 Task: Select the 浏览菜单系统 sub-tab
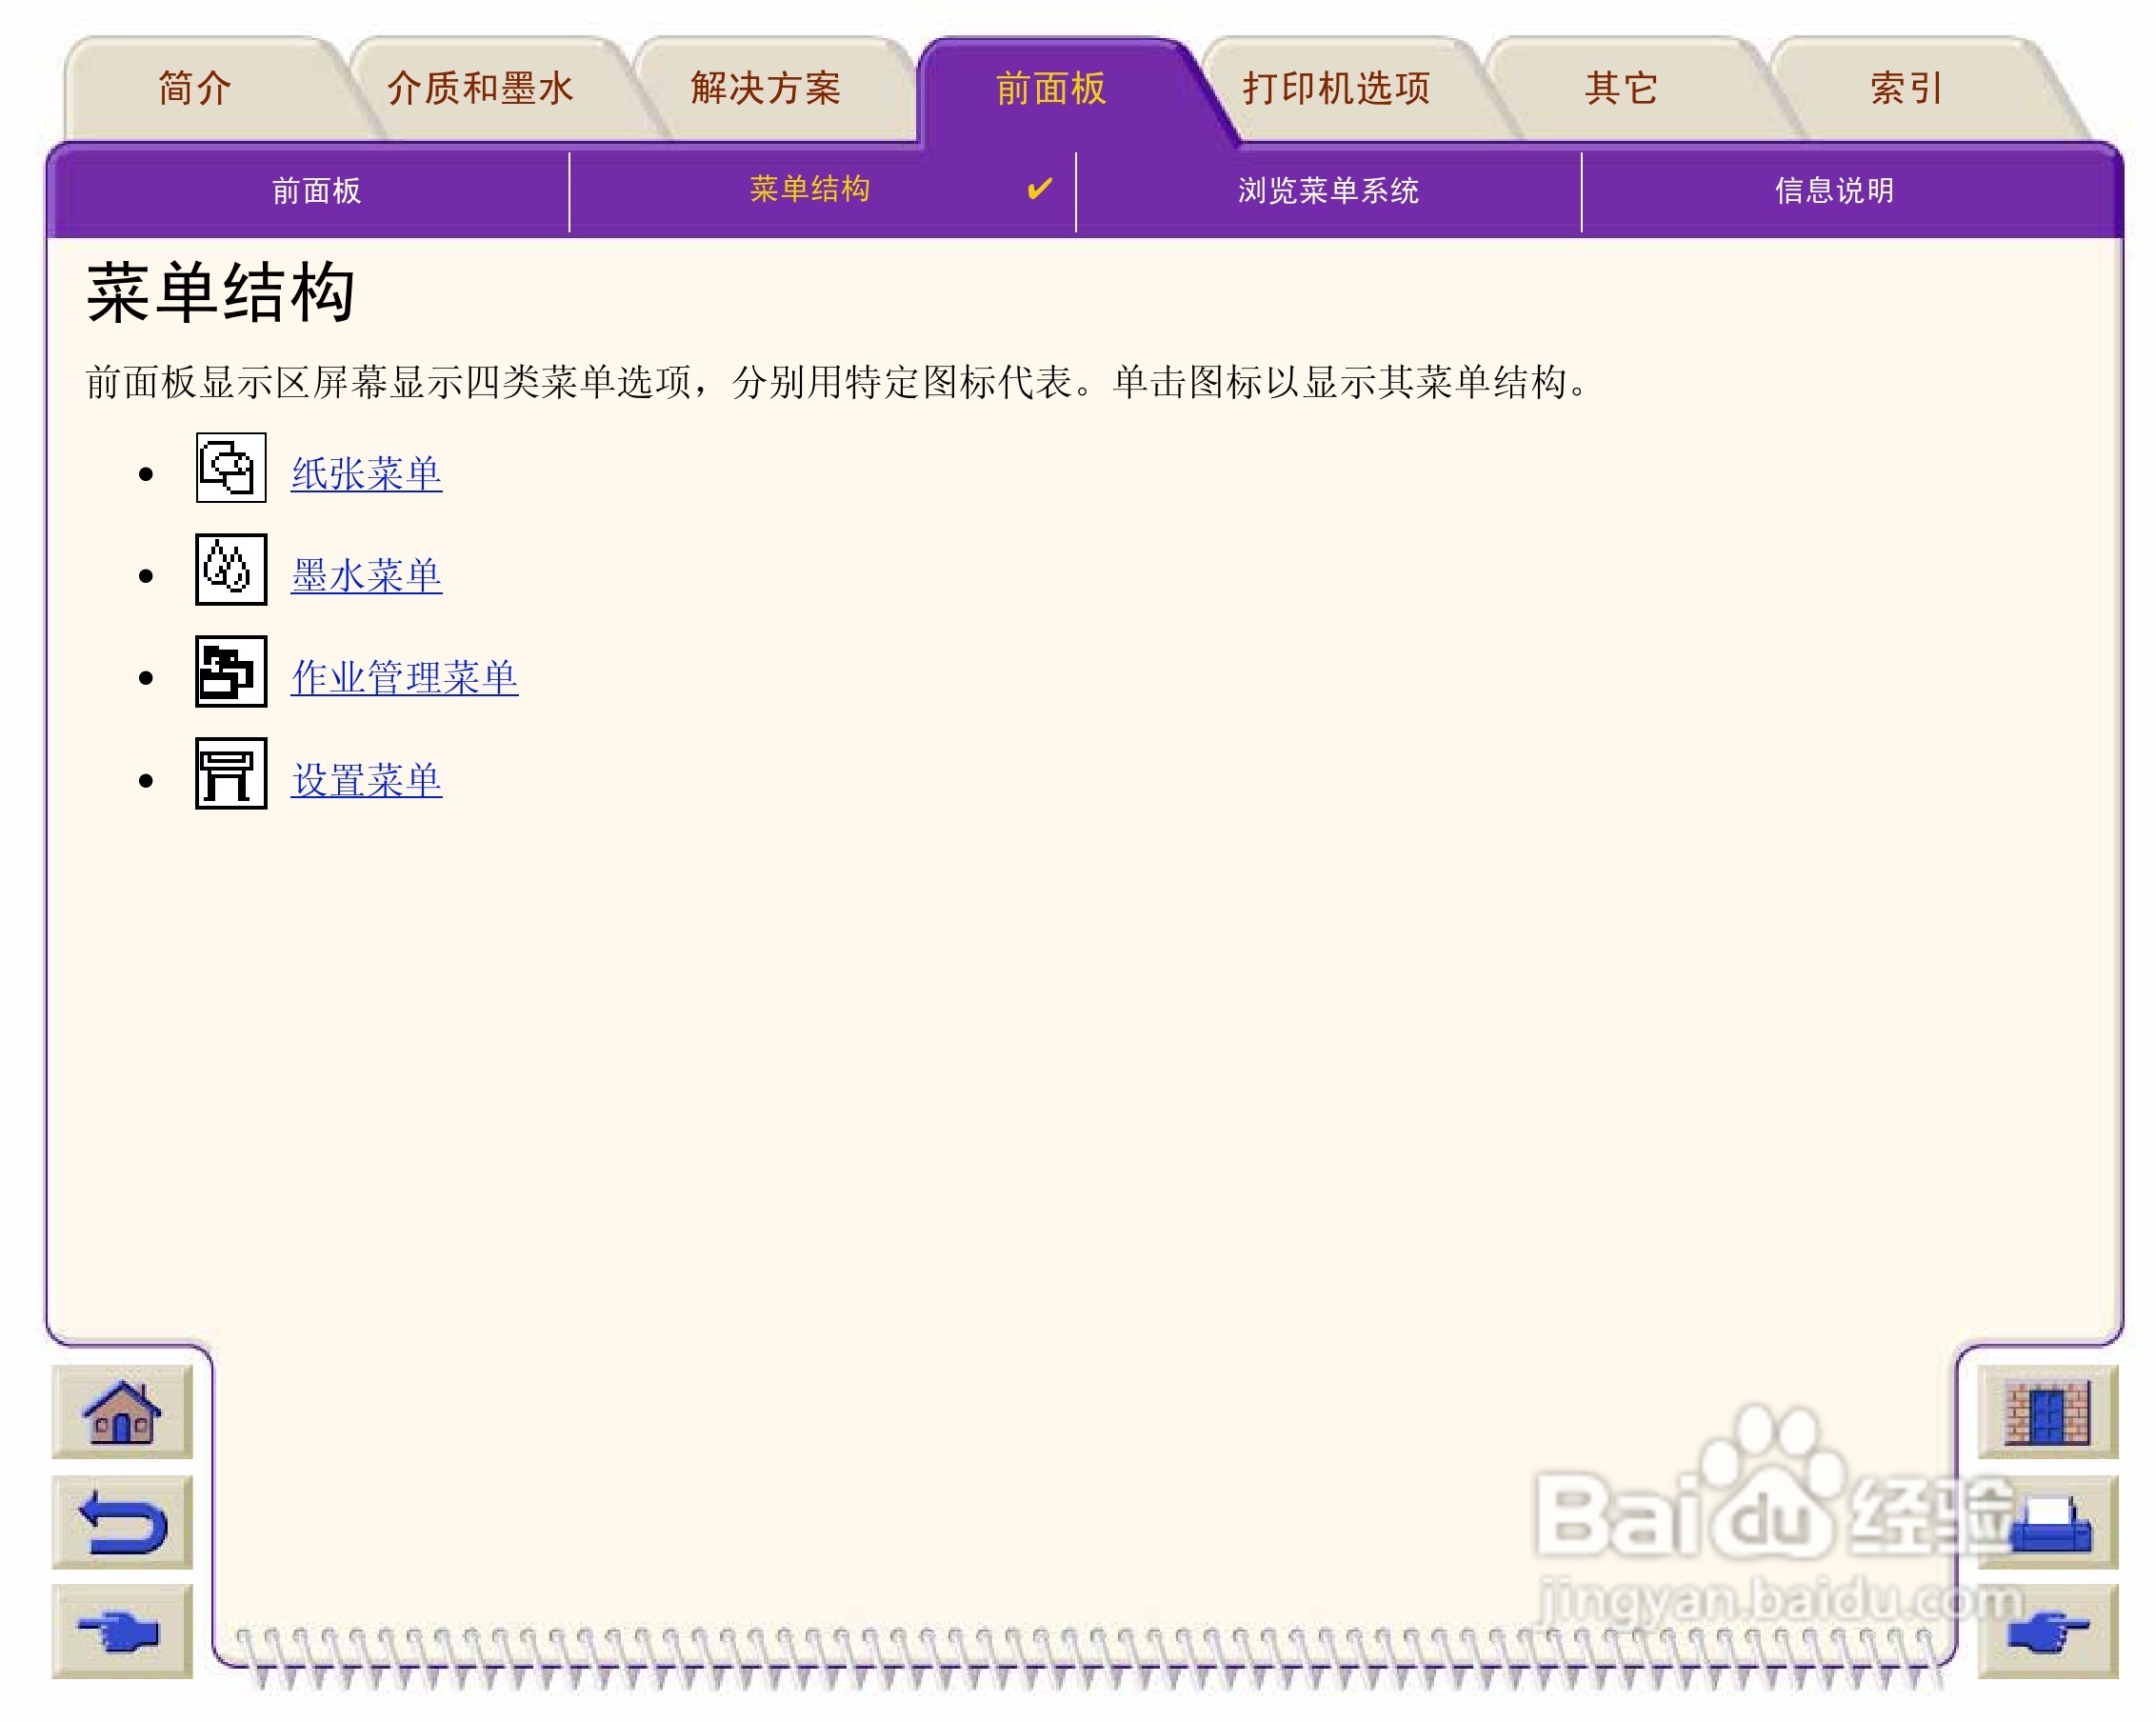click(x=1328, y=190)
